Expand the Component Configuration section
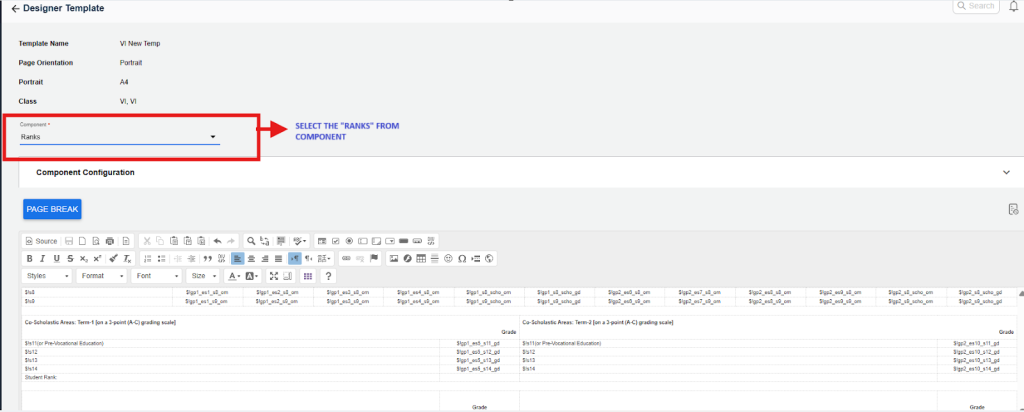The height and width of the screenshot is (412, 1024). 1006,172
